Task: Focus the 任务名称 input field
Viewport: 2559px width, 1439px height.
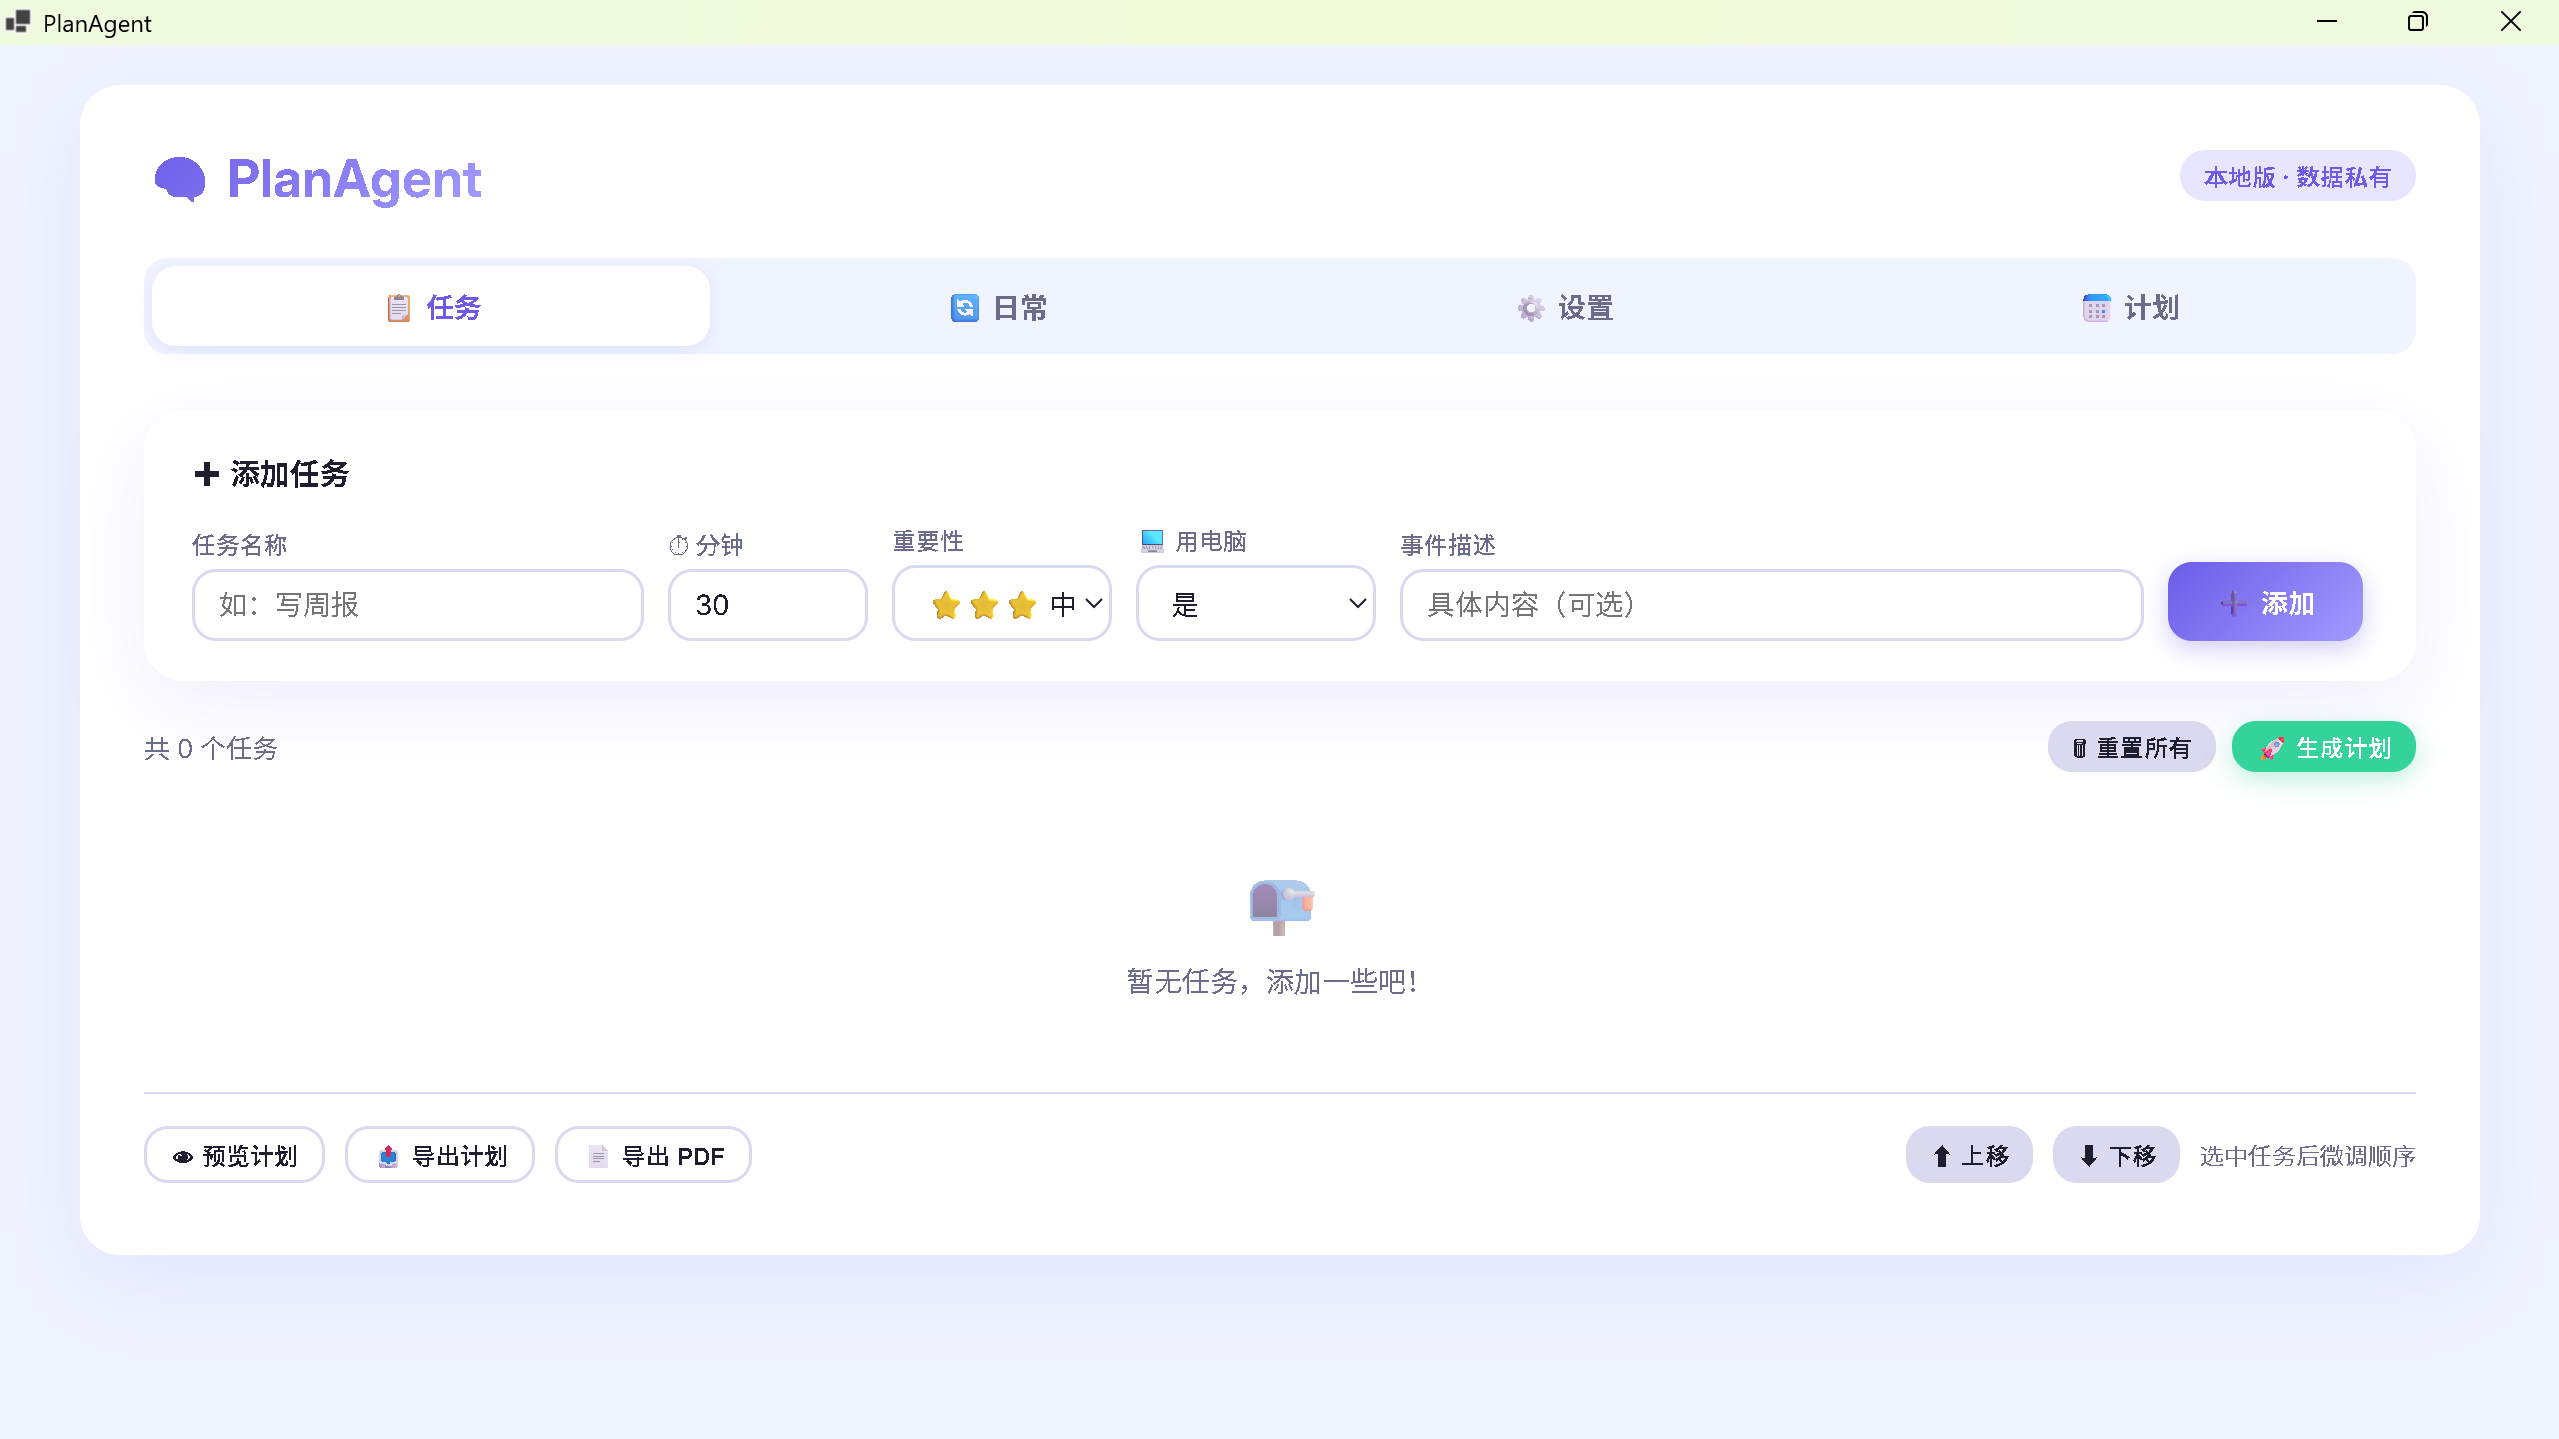Action: click(x=417, y=604)
